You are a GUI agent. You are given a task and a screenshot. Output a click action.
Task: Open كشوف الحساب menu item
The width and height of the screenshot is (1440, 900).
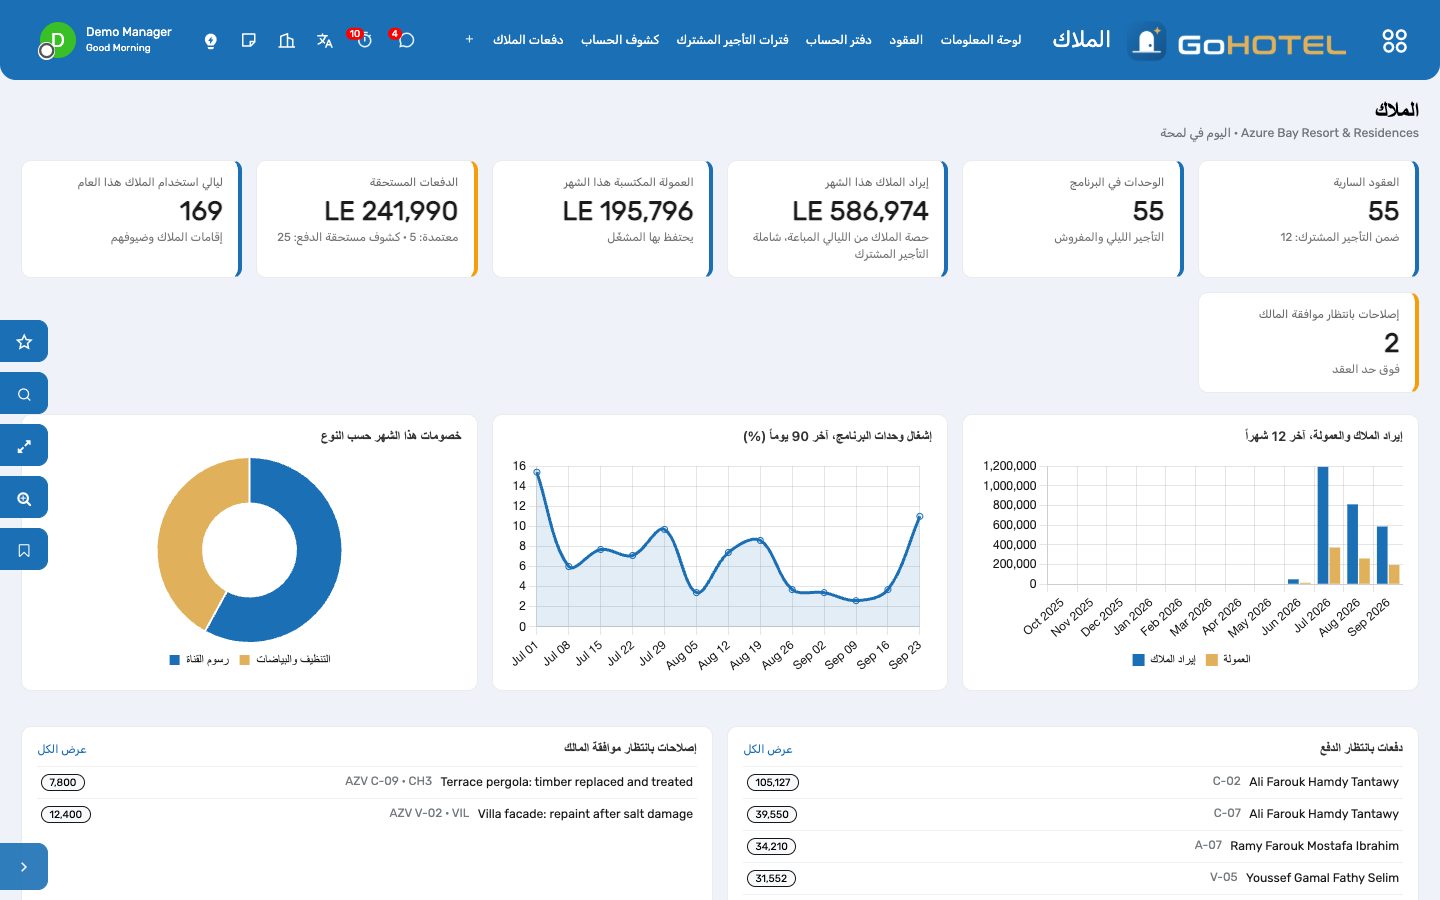coord(620,40)
